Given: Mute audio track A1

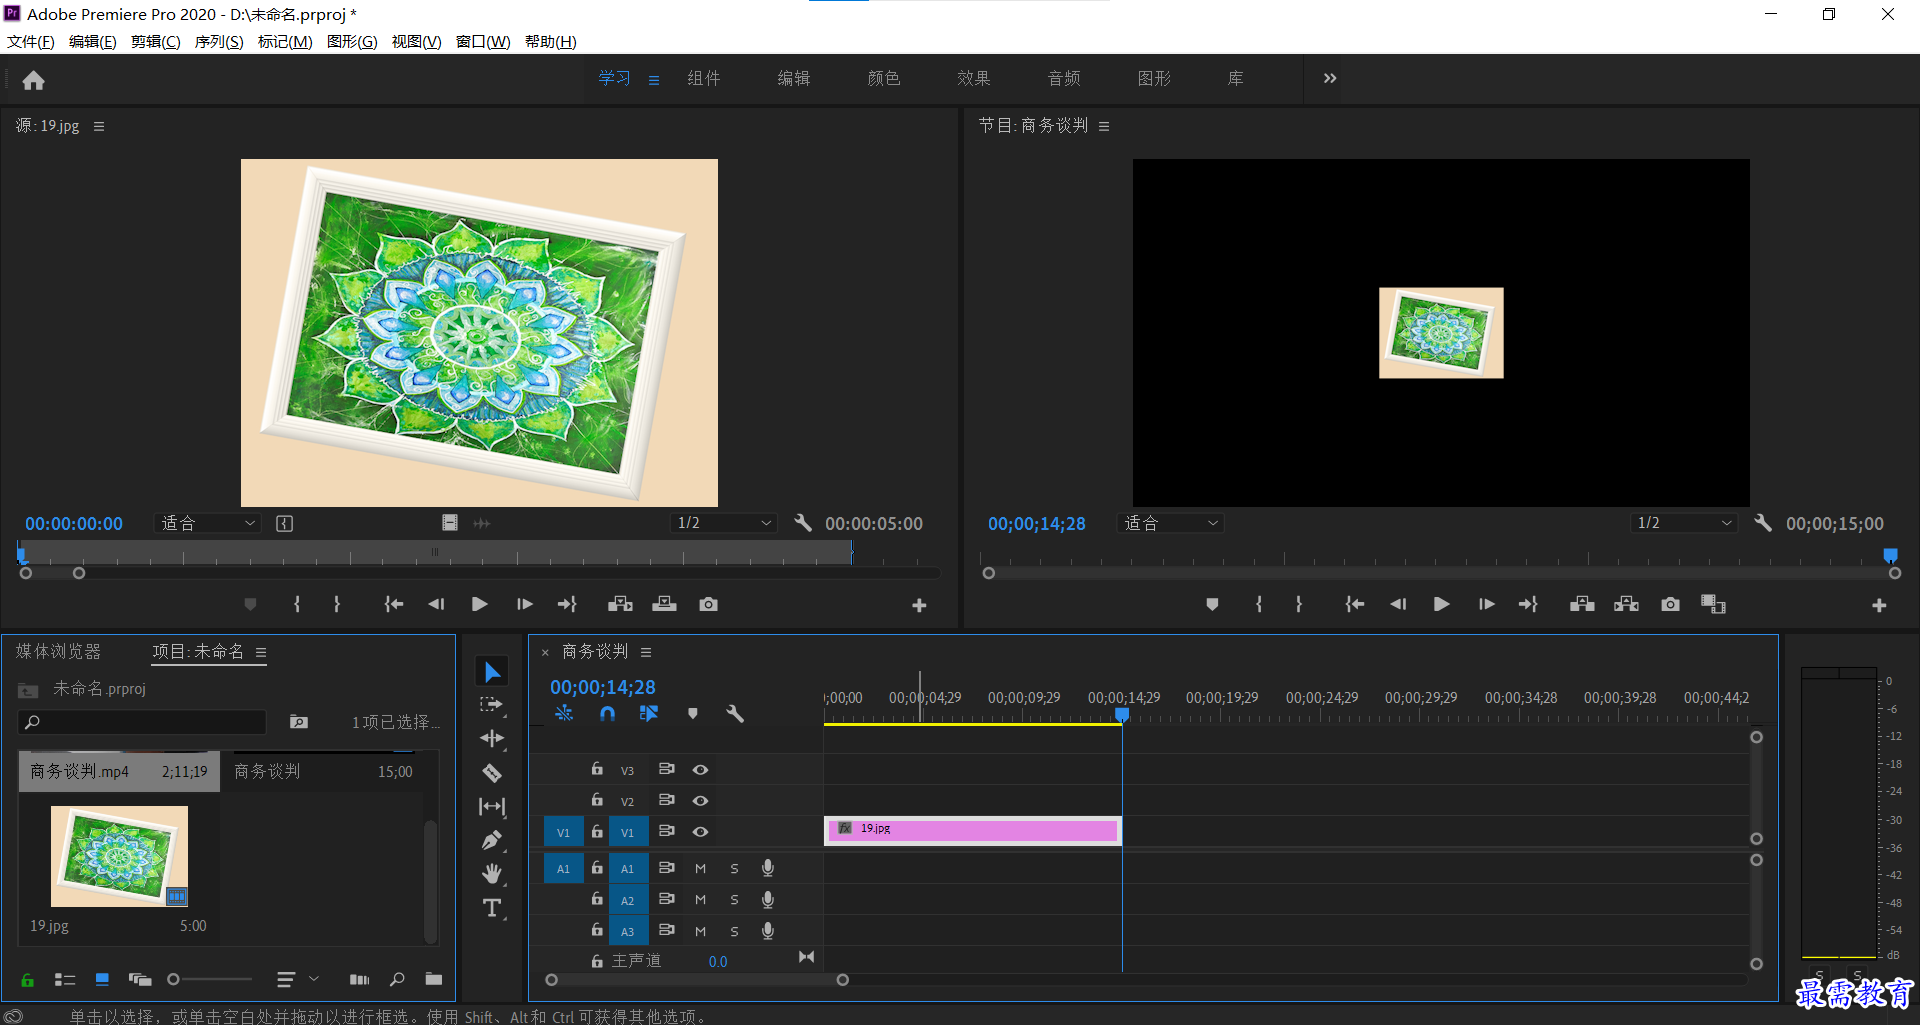Looking at the screenshot, I should point(700,869).
